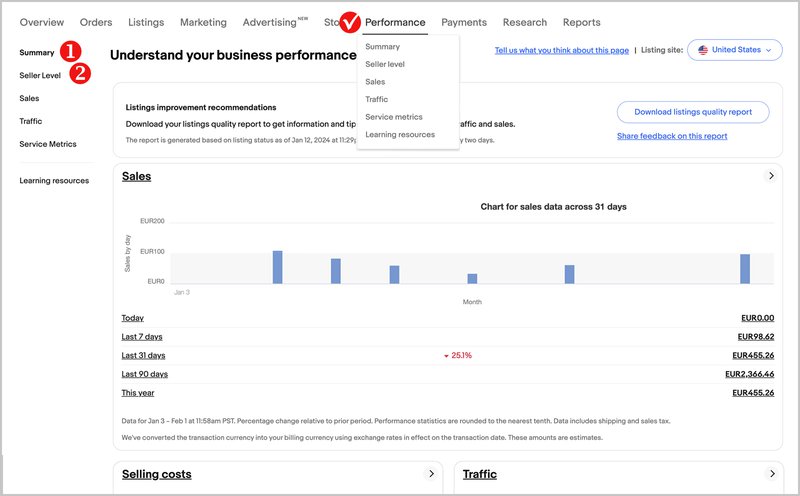Click Tell us what you think link

[561, 50]
